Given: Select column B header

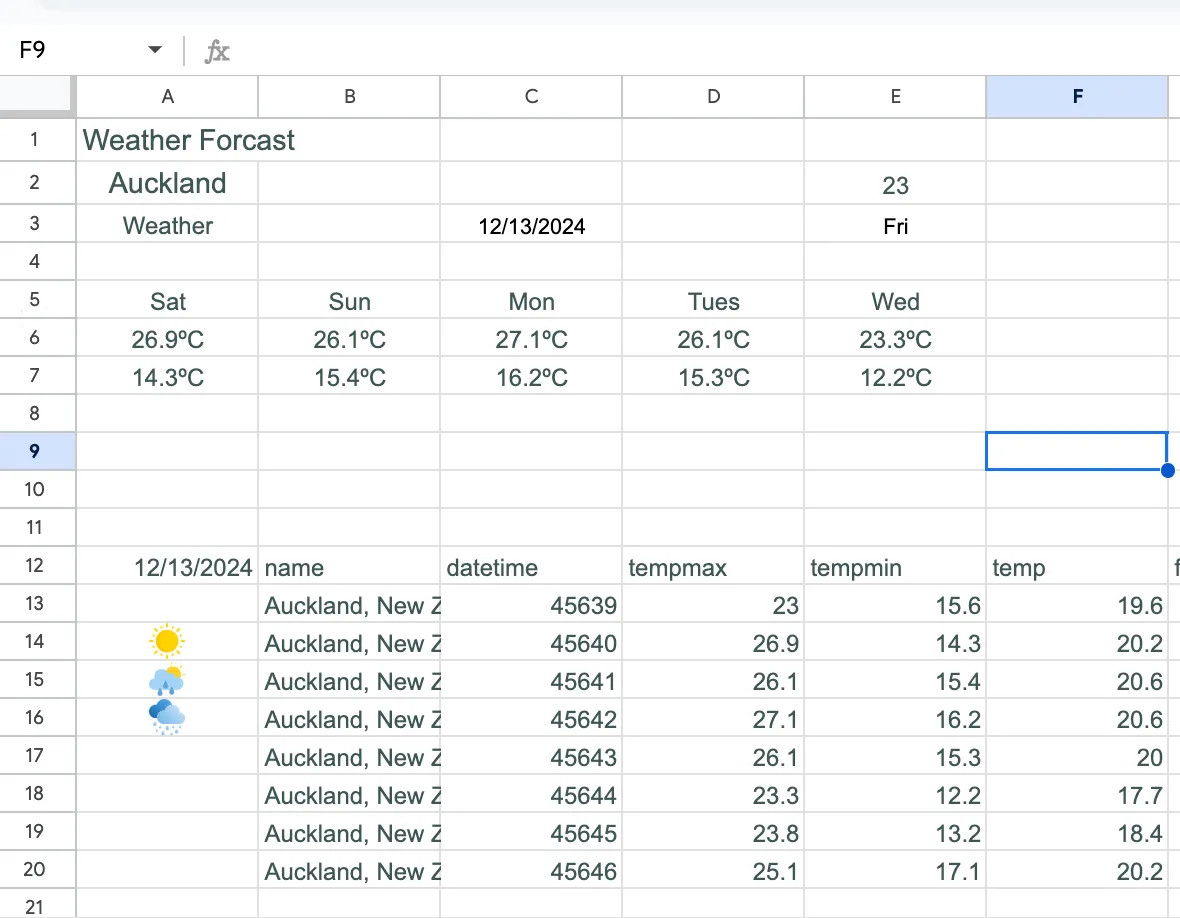Looking at the screenshot, I should point(349,96).
